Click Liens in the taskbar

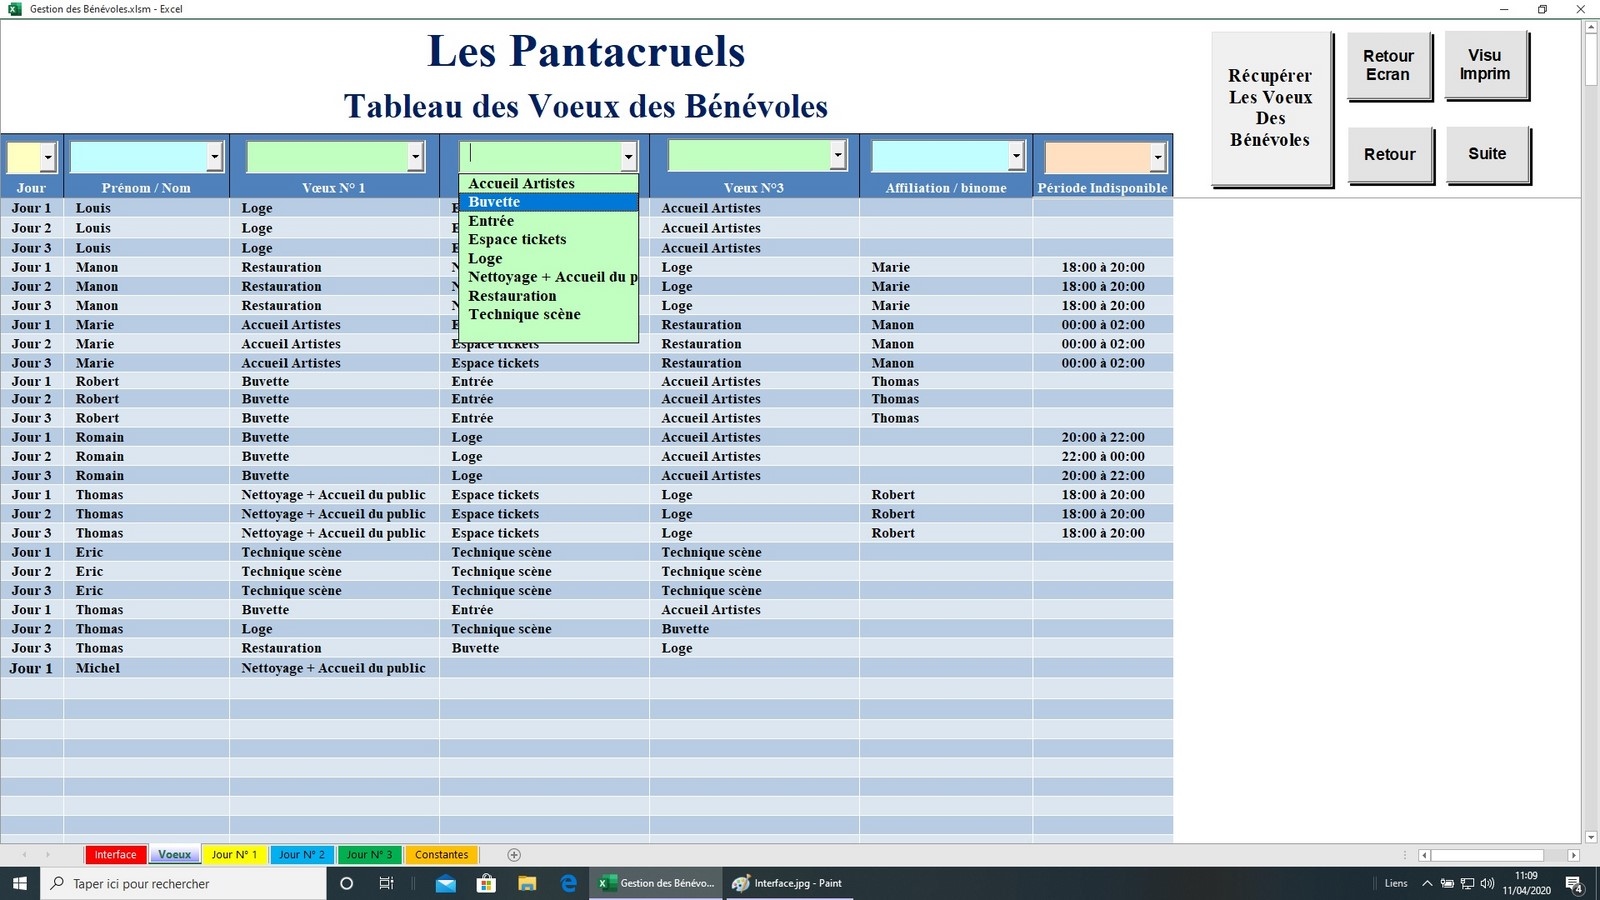1396,883
